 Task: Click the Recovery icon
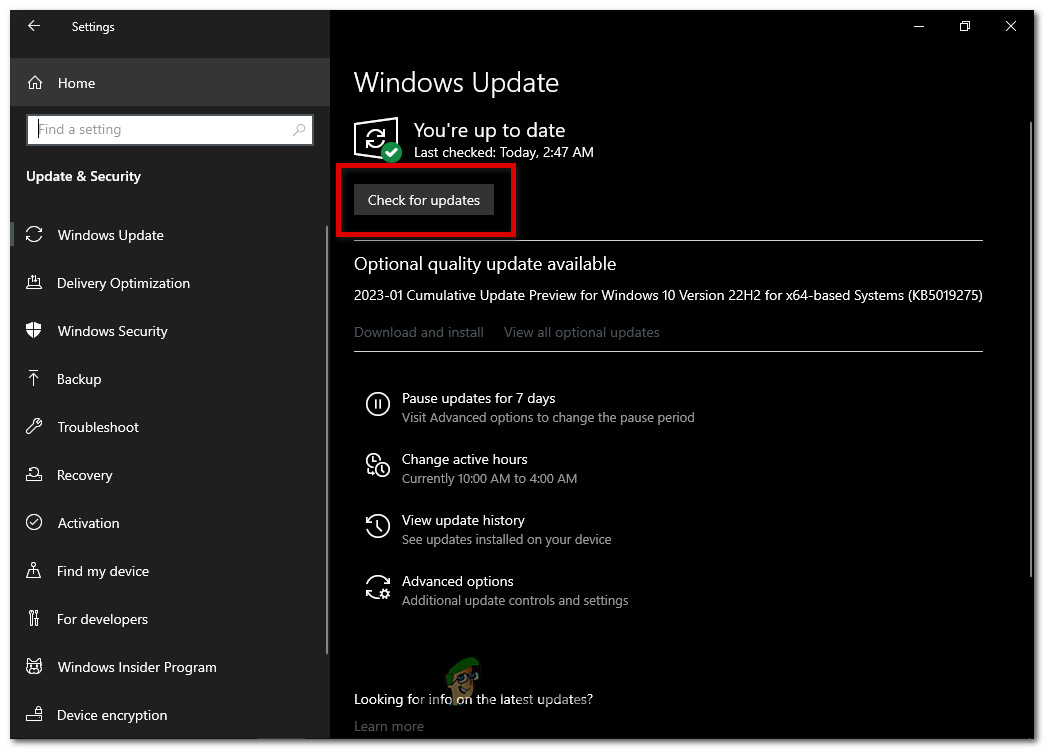pyautogui.click(x=36, y=475)
